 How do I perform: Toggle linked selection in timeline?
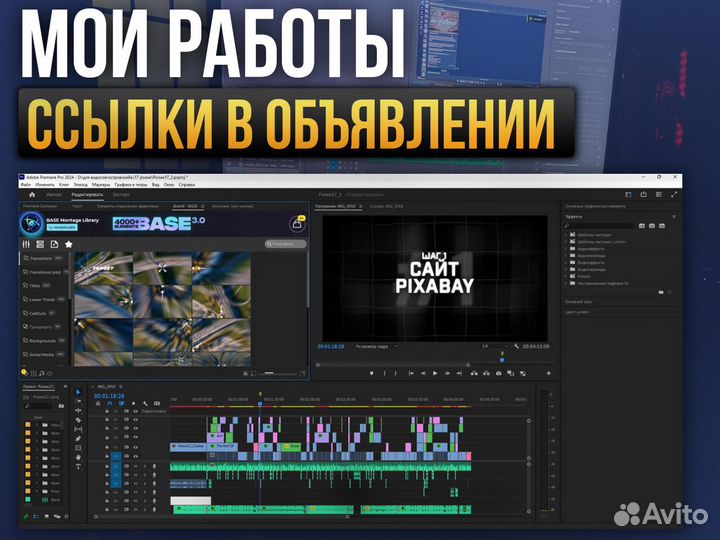tap(121, 404)
